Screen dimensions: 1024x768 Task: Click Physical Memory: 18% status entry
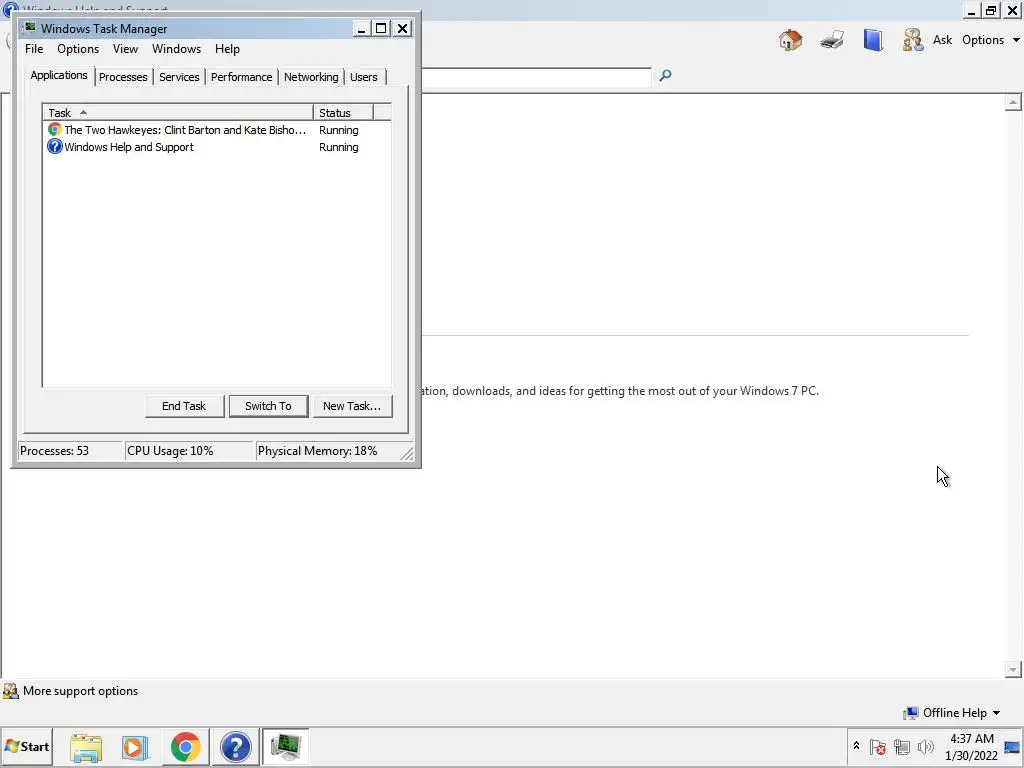[x=327, y=451]
